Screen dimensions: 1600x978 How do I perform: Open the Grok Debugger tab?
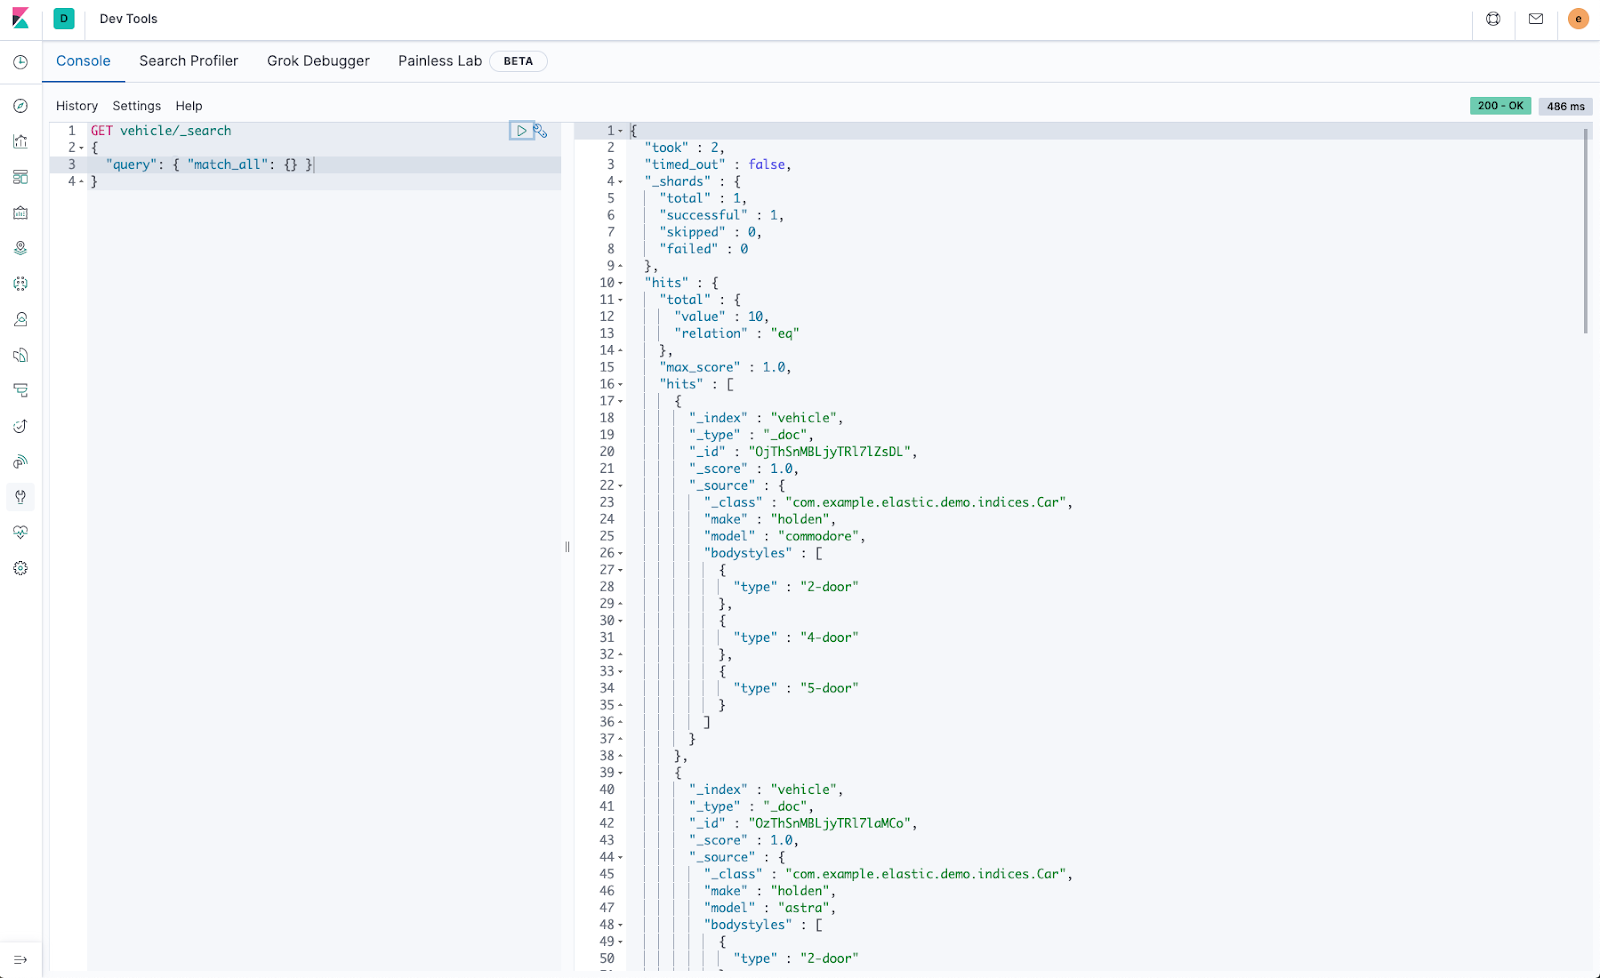coord(318,61)
